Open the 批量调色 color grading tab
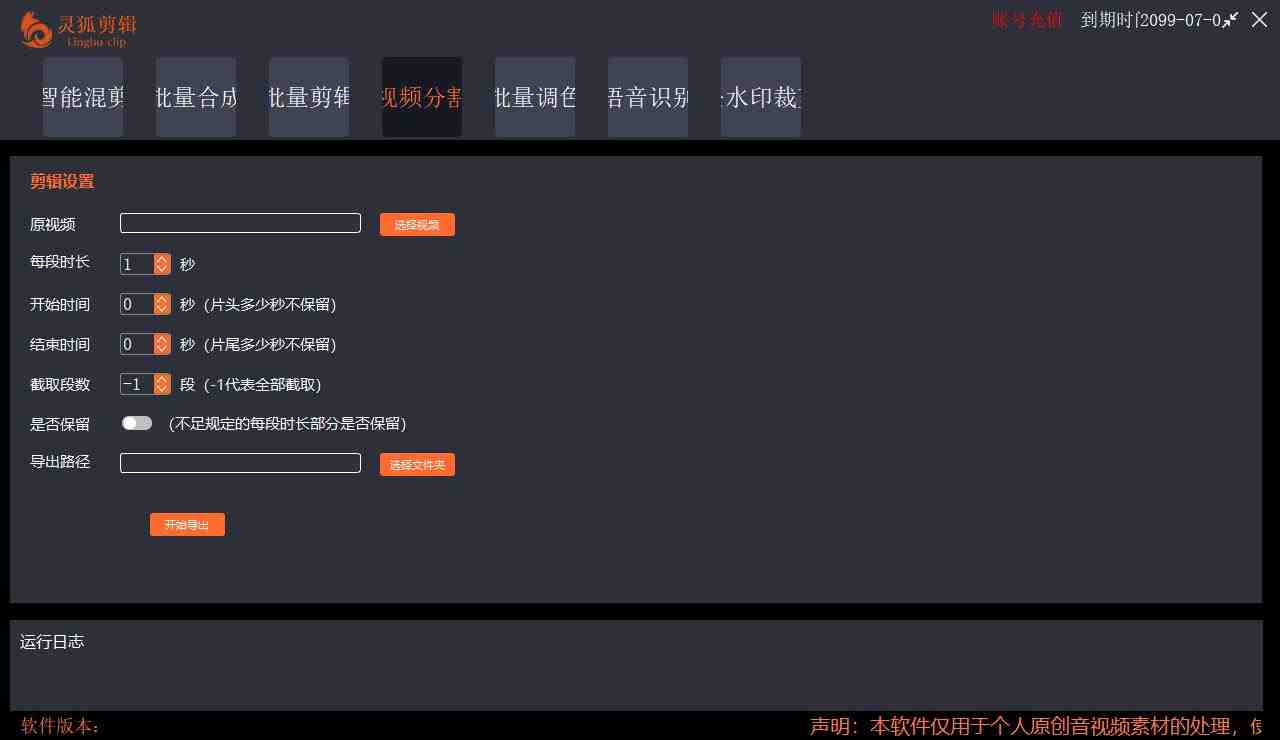Image resolution: width=1280 pixels, height=740 pixels. tap(535, 97)
